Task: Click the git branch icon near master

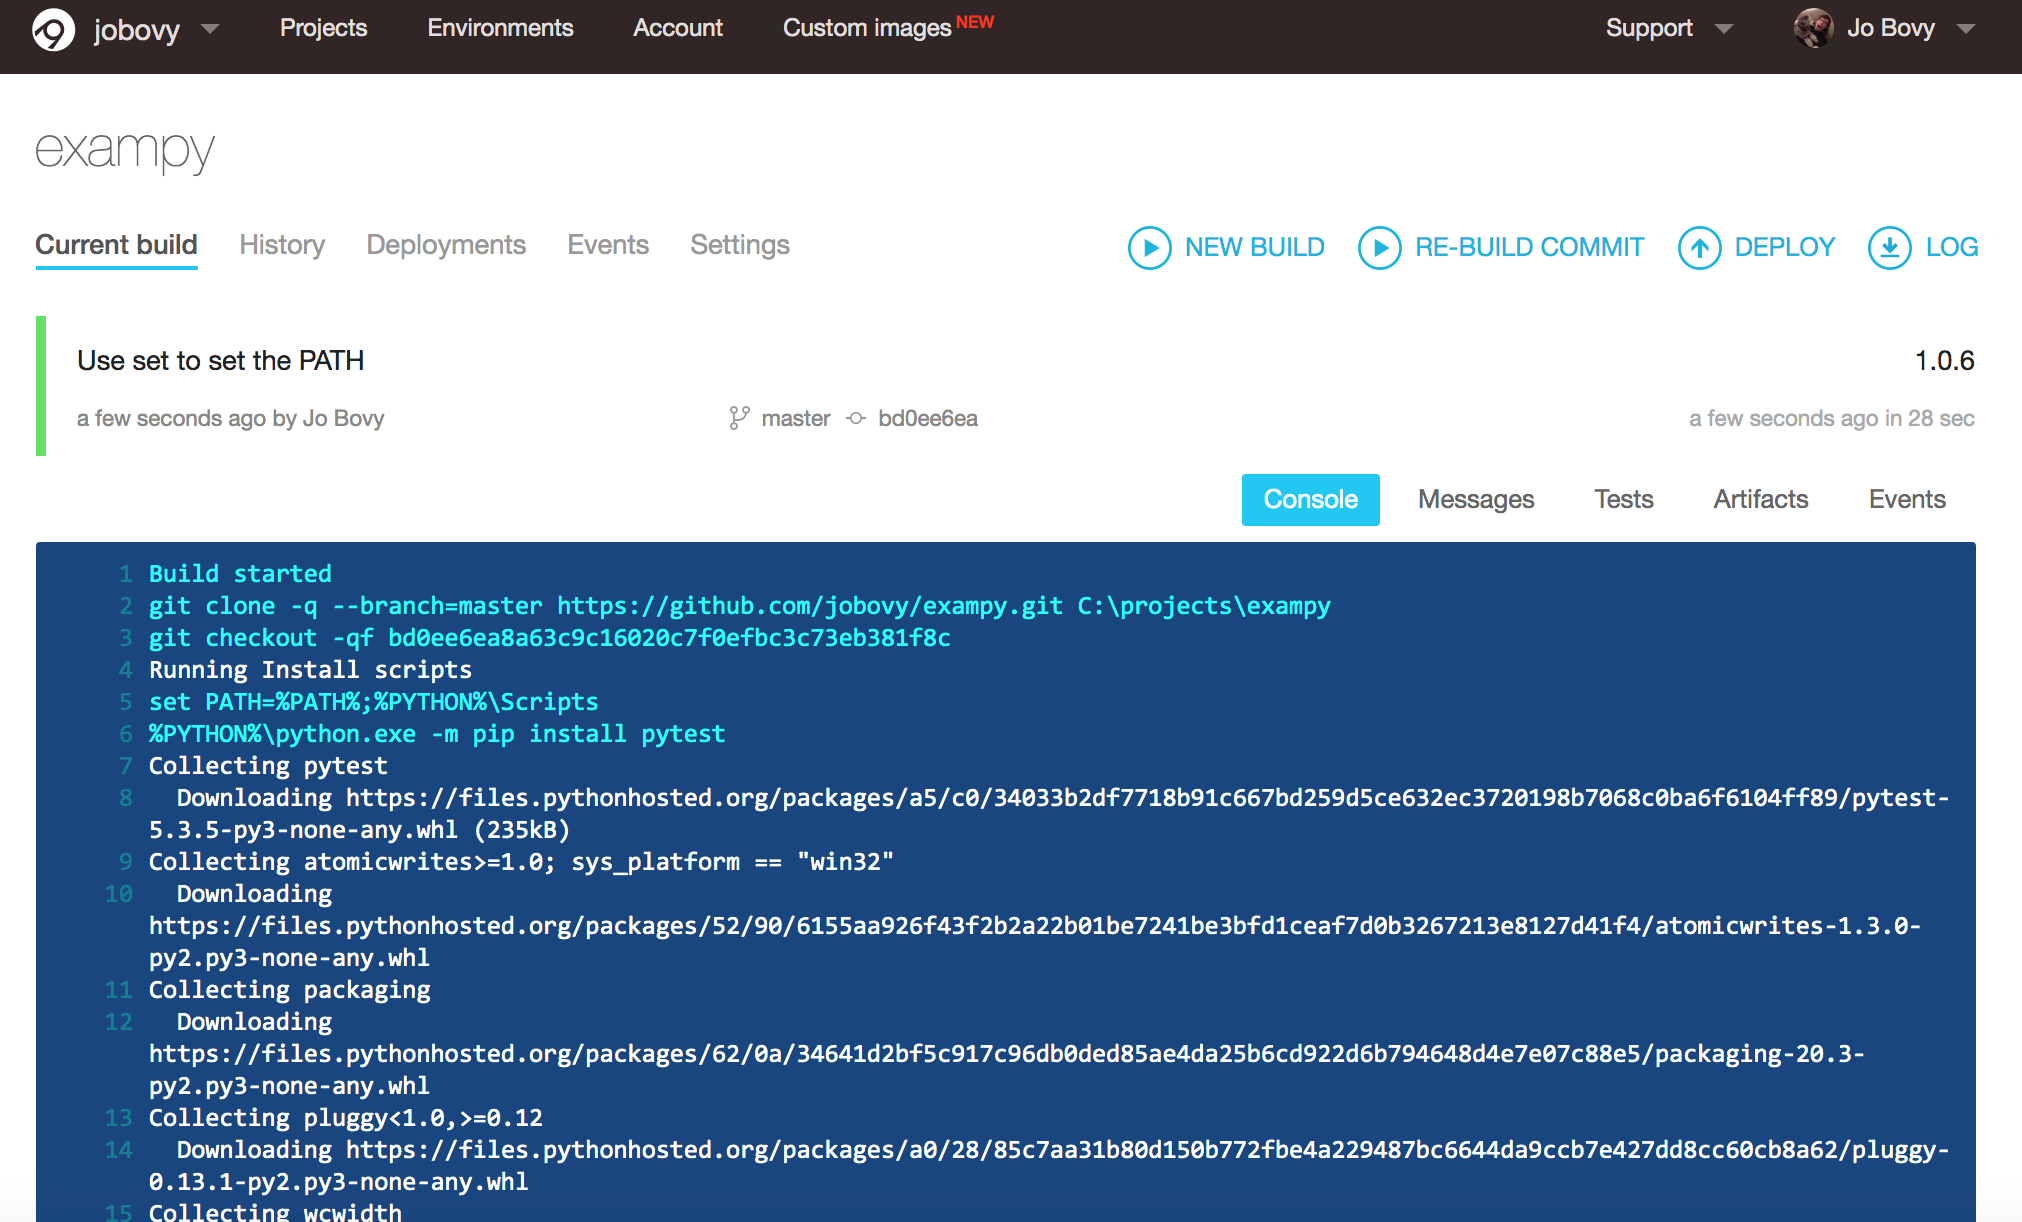Action: pyautogui.click(x=738, y=419)
